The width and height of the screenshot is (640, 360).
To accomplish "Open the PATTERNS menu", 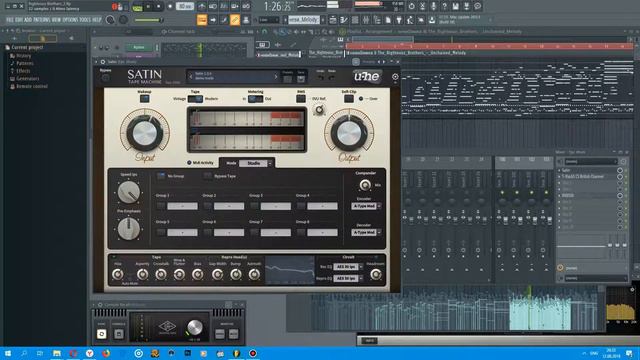I will (42, 20).
